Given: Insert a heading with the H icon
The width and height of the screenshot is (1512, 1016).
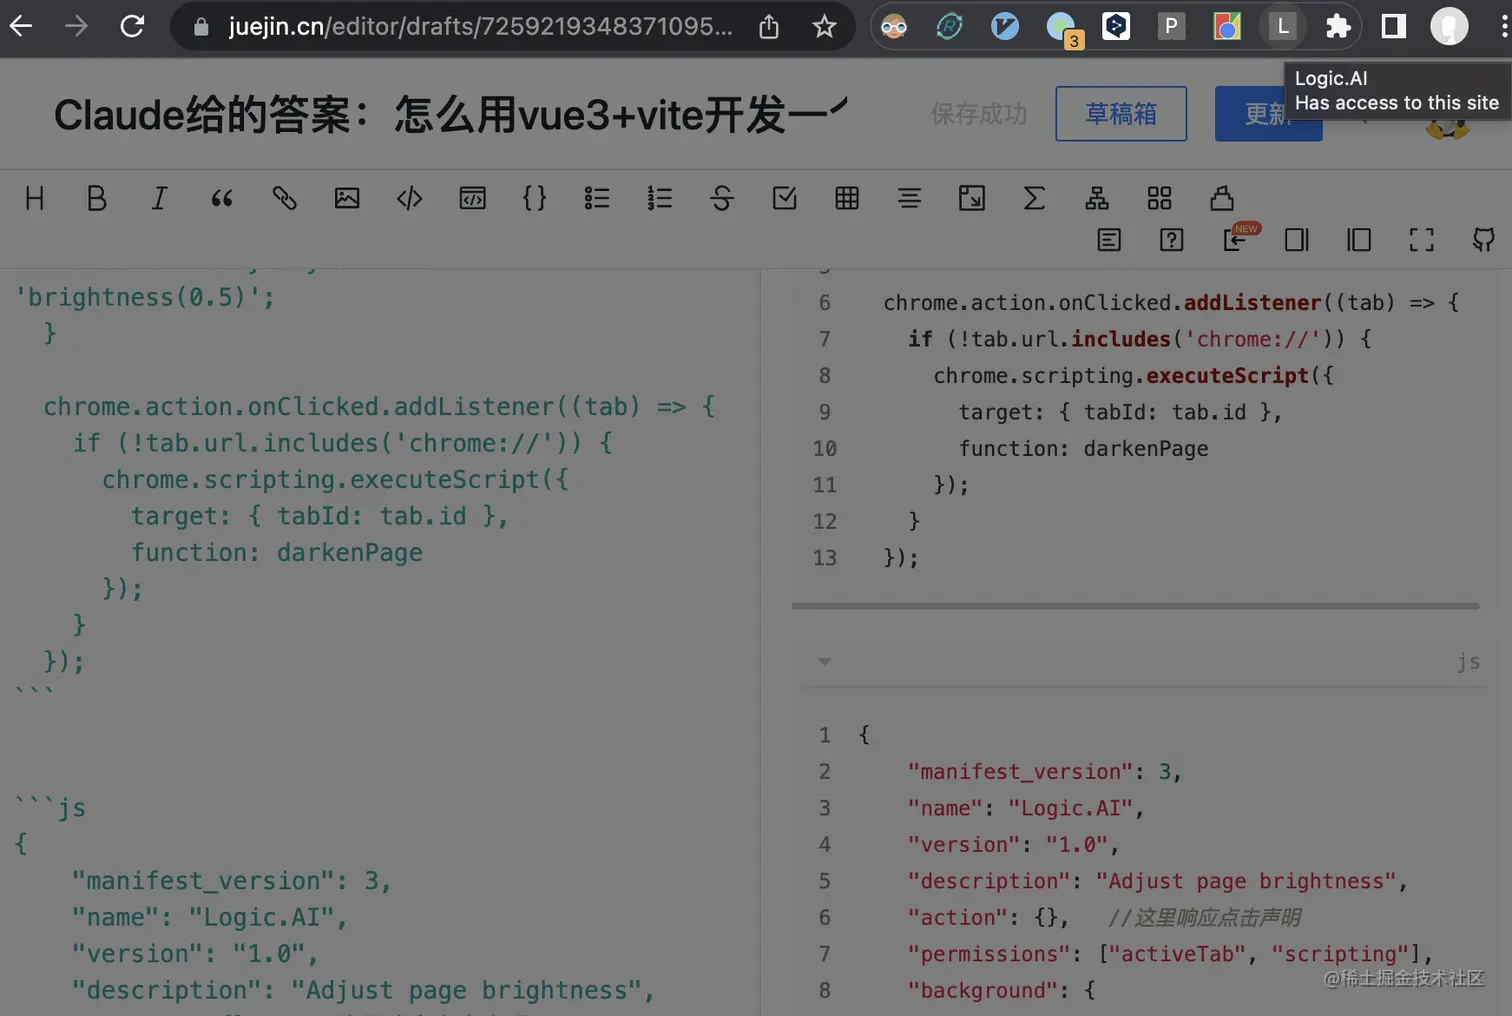Looking at the screenshot, I should pos(35,198).
